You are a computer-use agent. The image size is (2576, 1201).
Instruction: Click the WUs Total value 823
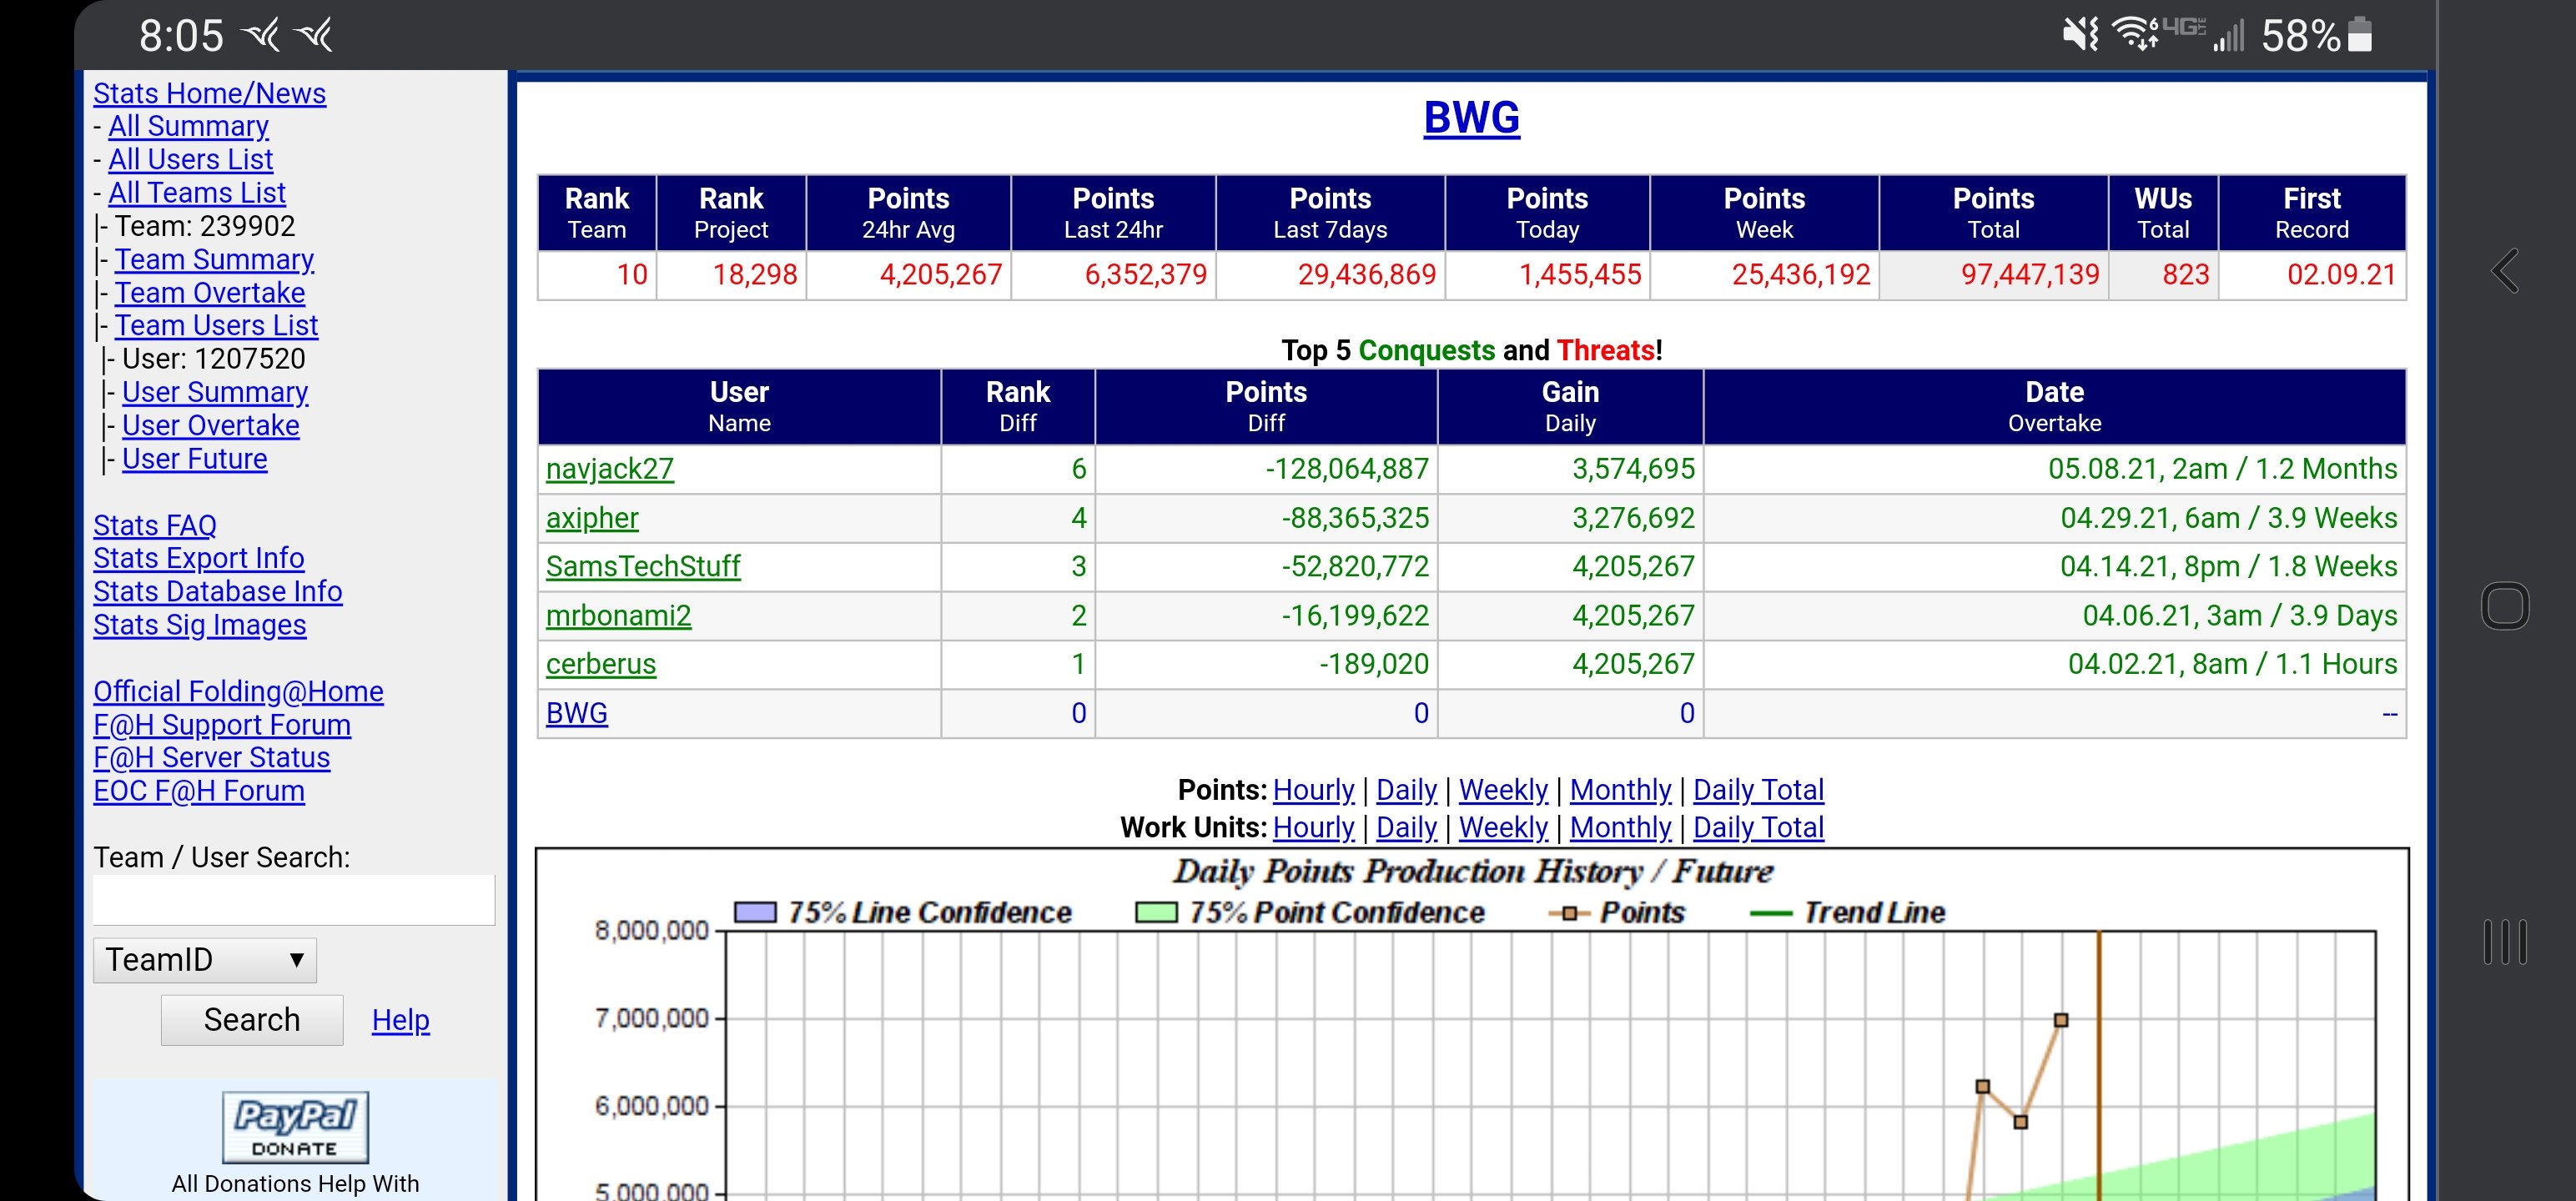click(x=2185, y=275)
